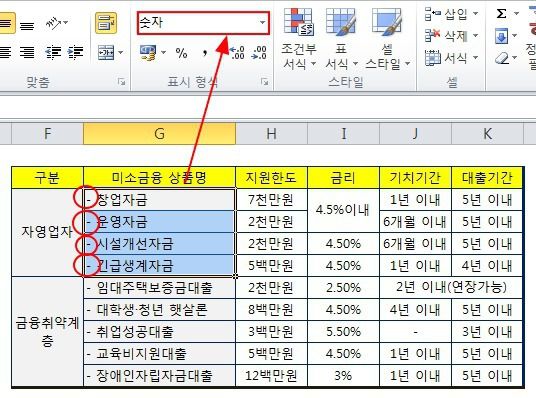Click the 8백만원 cell
Screen dimensions: 536x398
tap(271, 310)
